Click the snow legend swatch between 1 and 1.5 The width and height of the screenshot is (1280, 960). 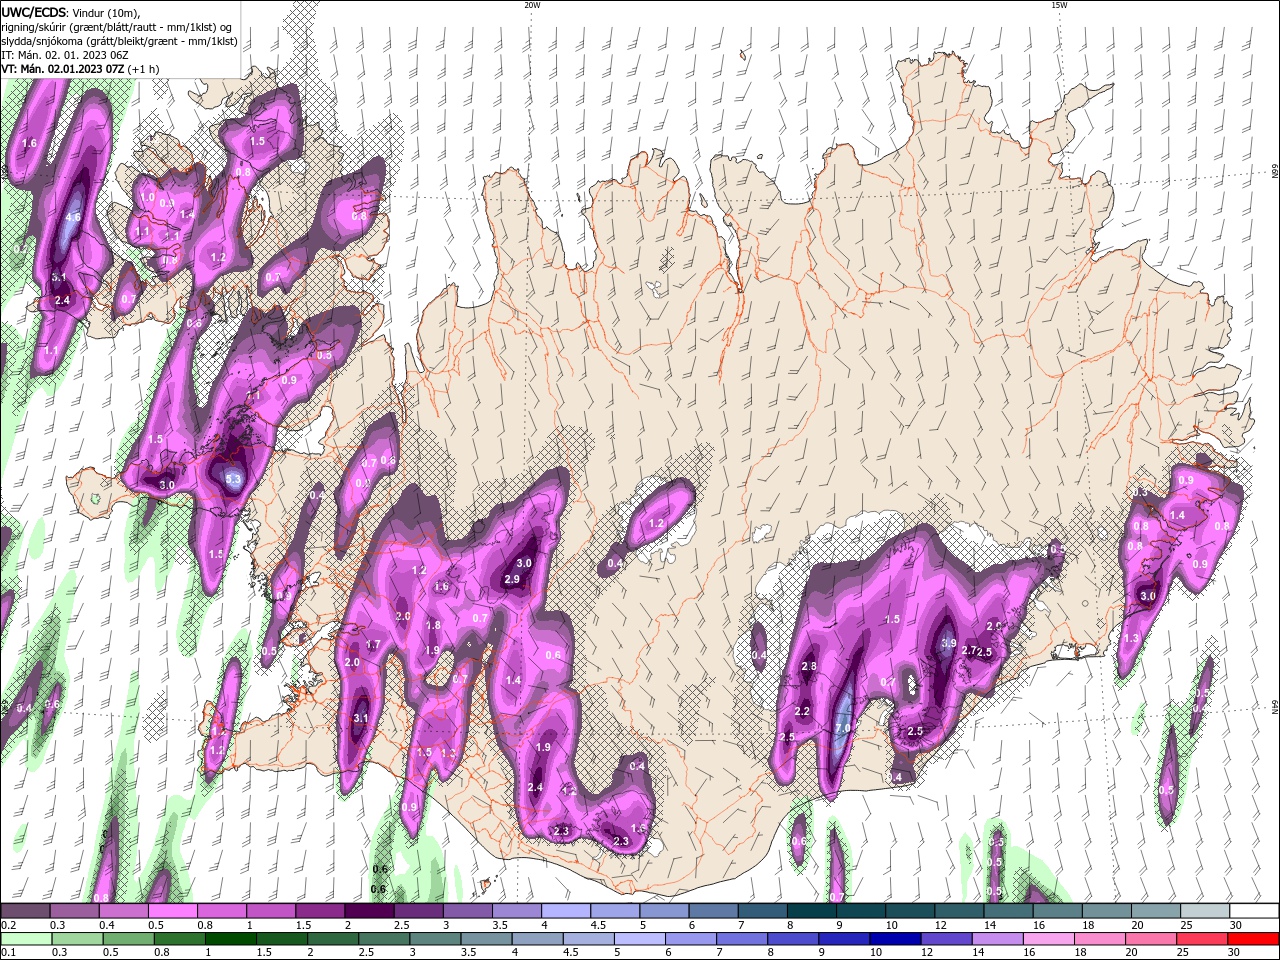[x=271, y=911]
